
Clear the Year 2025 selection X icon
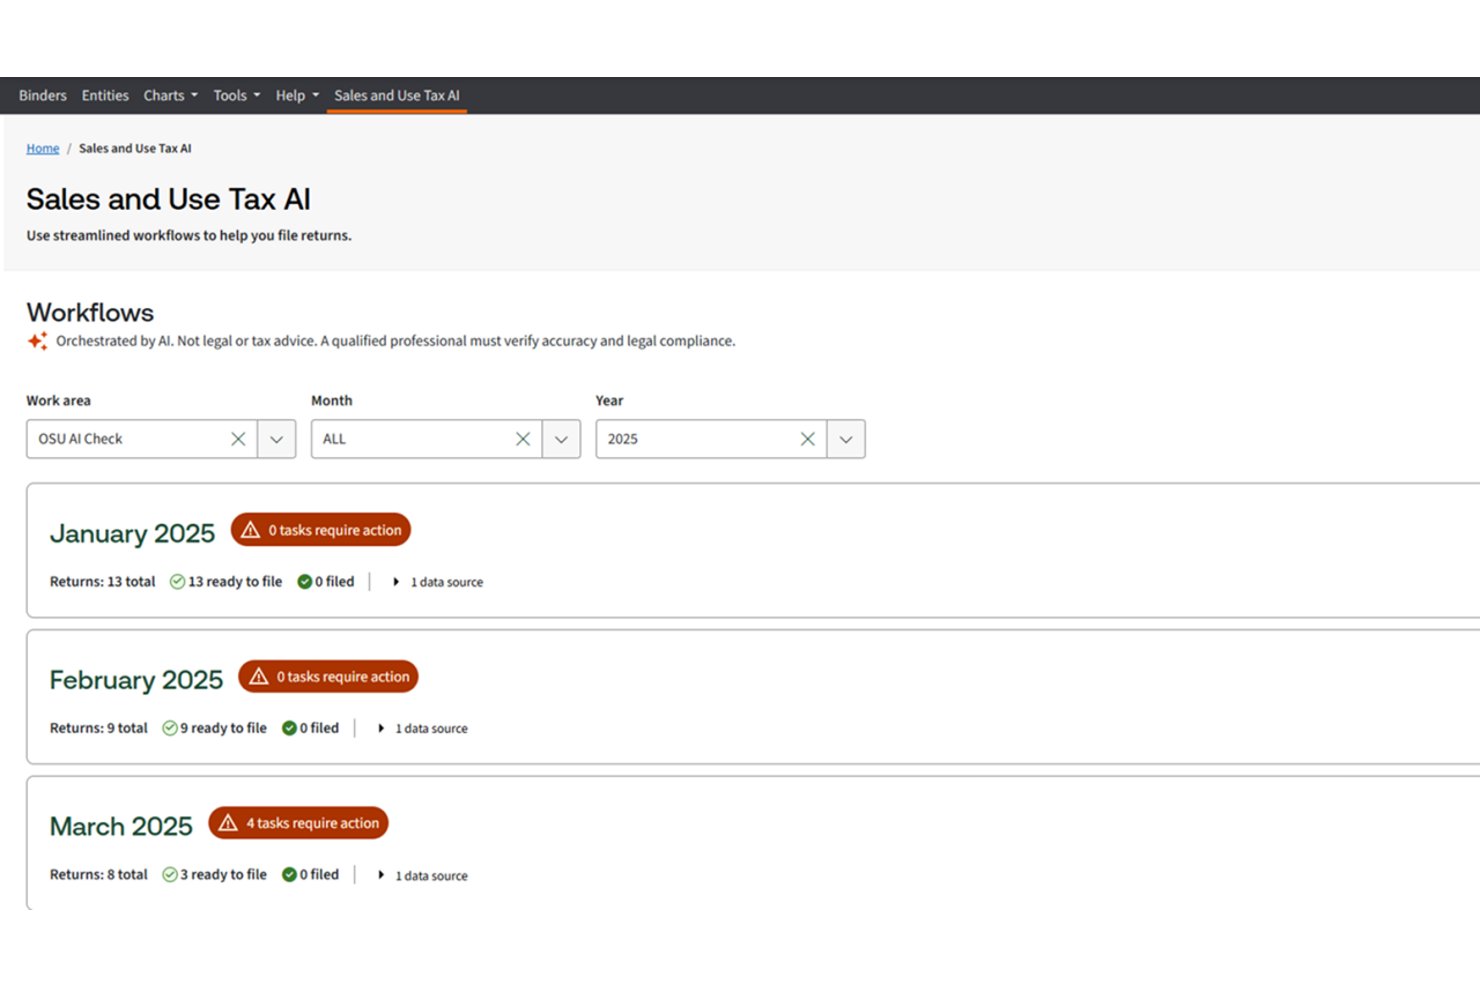click(808, 439)
